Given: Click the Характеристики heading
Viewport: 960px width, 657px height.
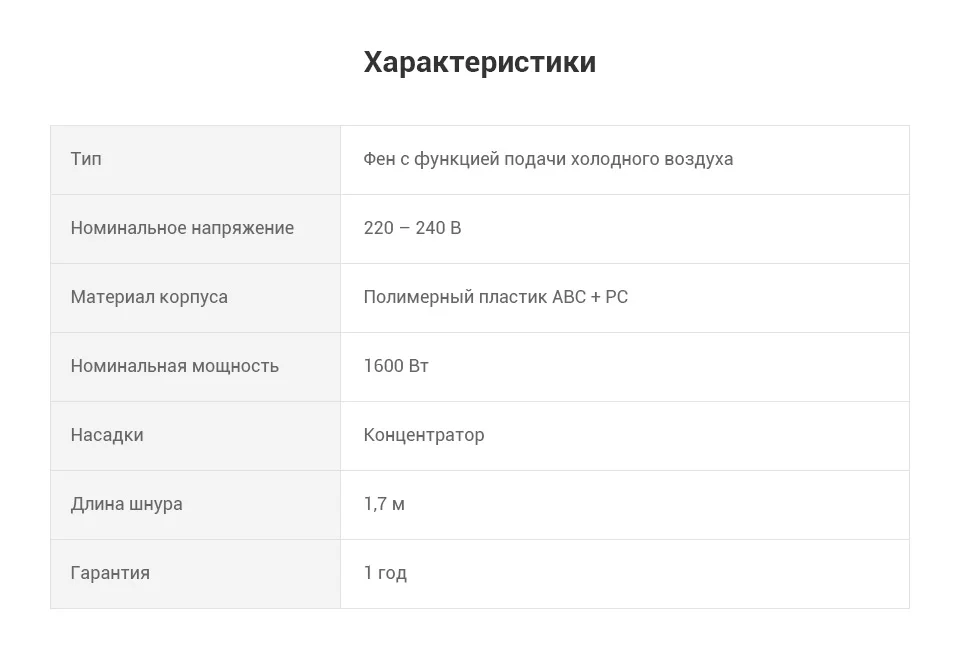Looking at the screenshot, I should point(479,62).
